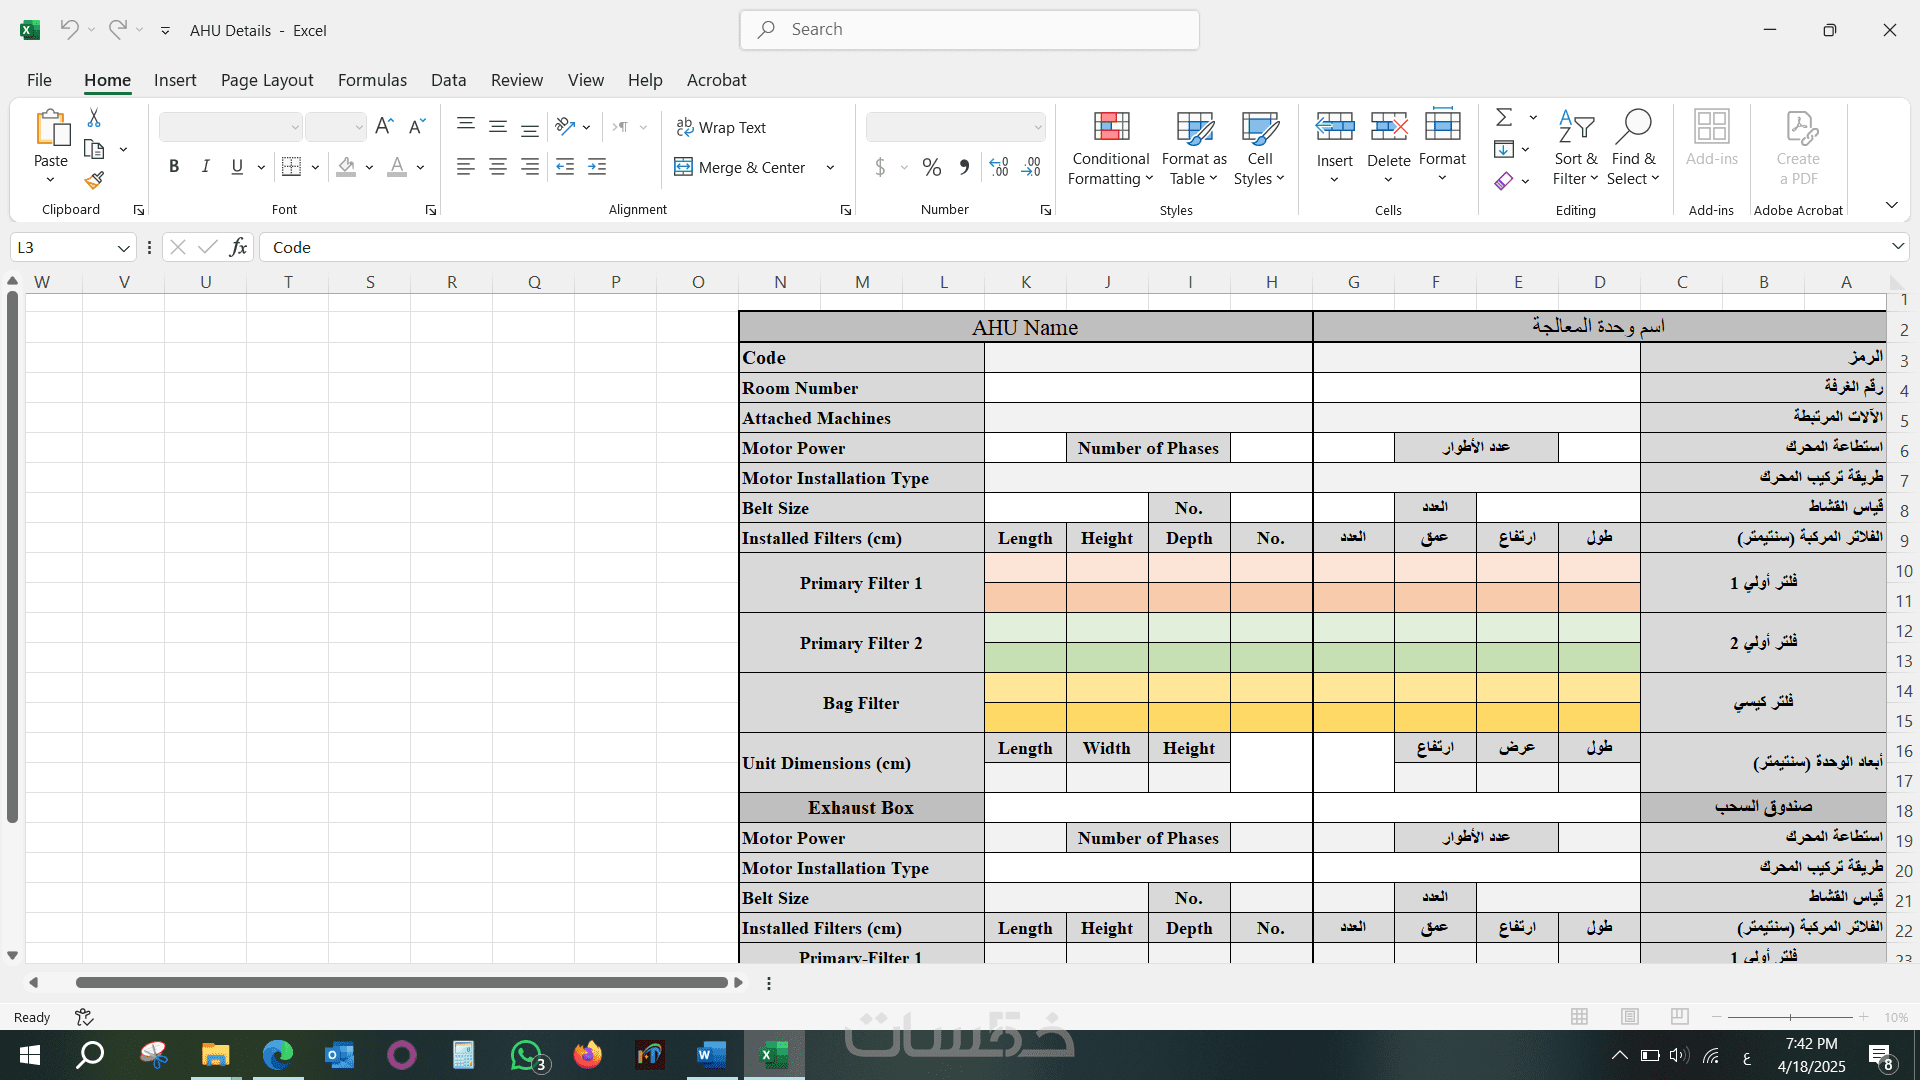Toggle Italic formatting
Screen dimensions: 1920x1080
(x=205, y=167)
